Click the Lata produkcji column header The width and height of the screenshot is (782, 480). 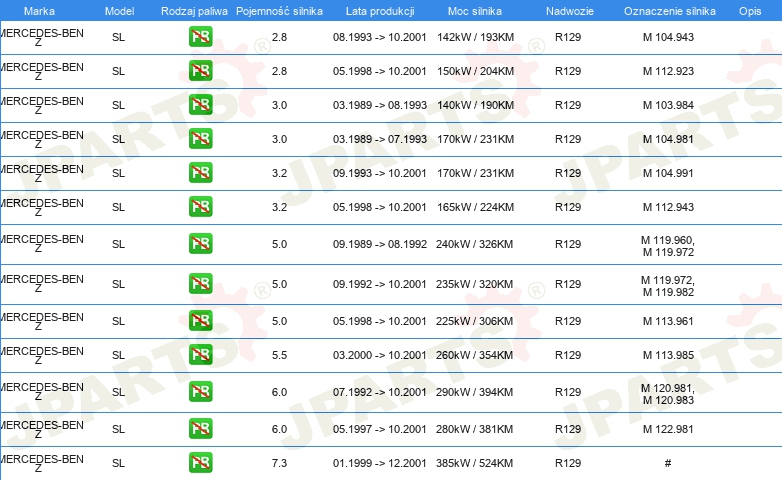click(x=380, y=11)
